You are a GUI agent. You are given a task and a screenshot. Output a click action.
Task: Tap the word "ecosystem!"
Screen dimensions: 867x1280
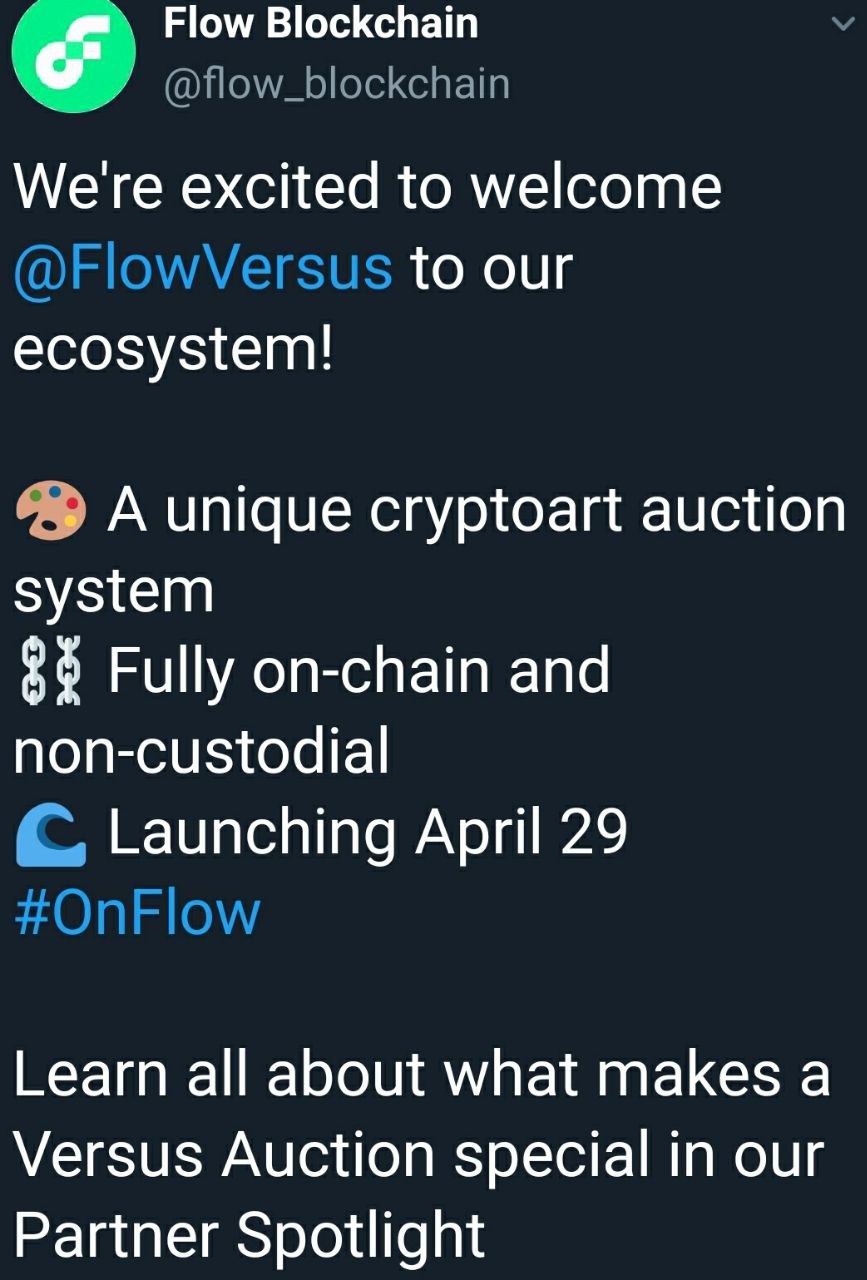(x=173, y=350)
